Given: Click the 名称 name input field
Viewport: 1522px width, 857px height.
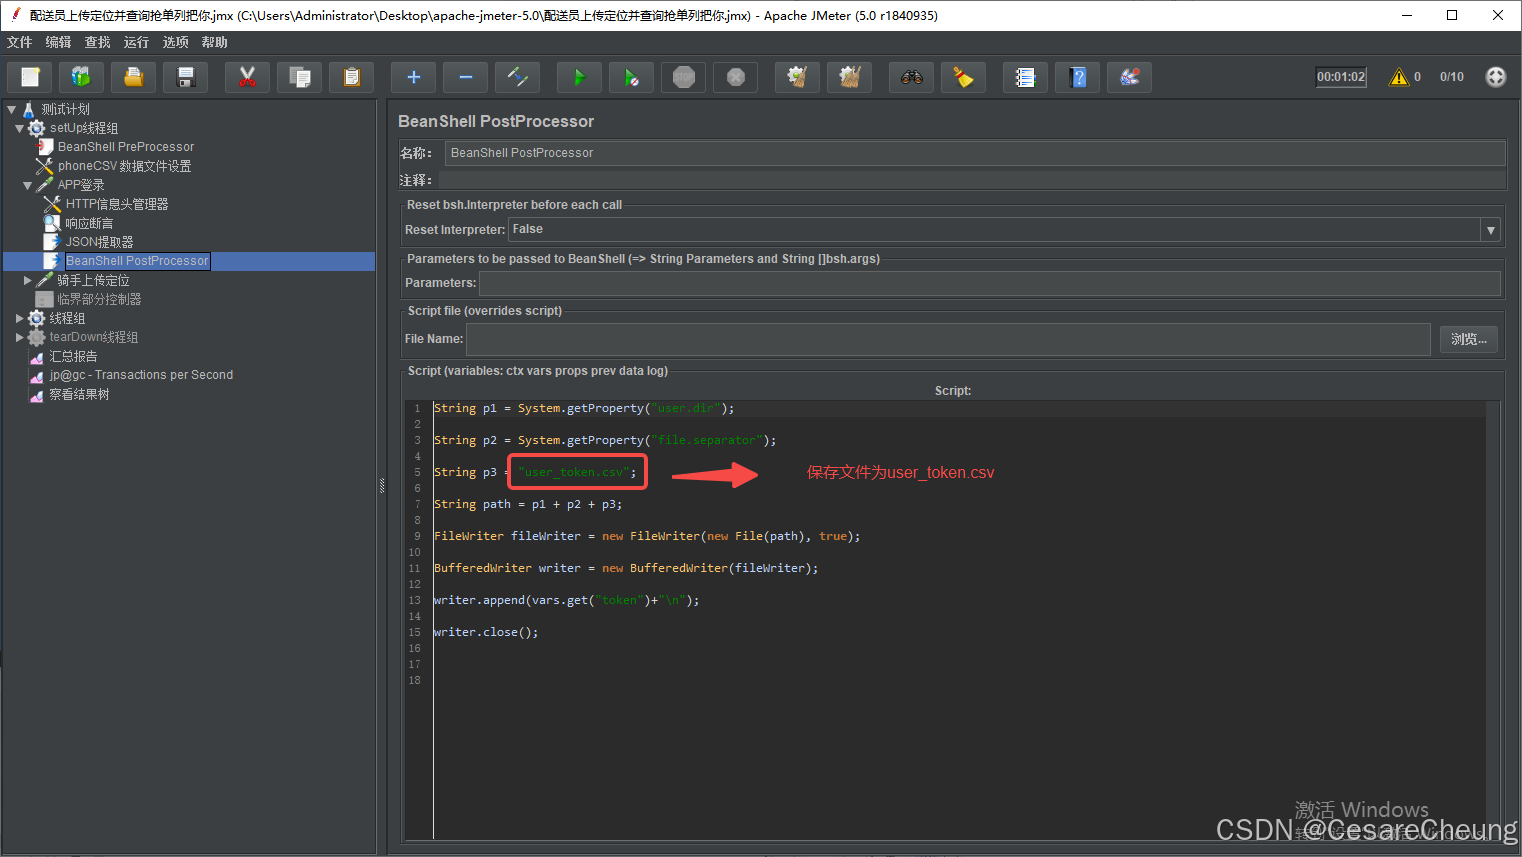Looking at the screenshot, I should tap(975, 153).
